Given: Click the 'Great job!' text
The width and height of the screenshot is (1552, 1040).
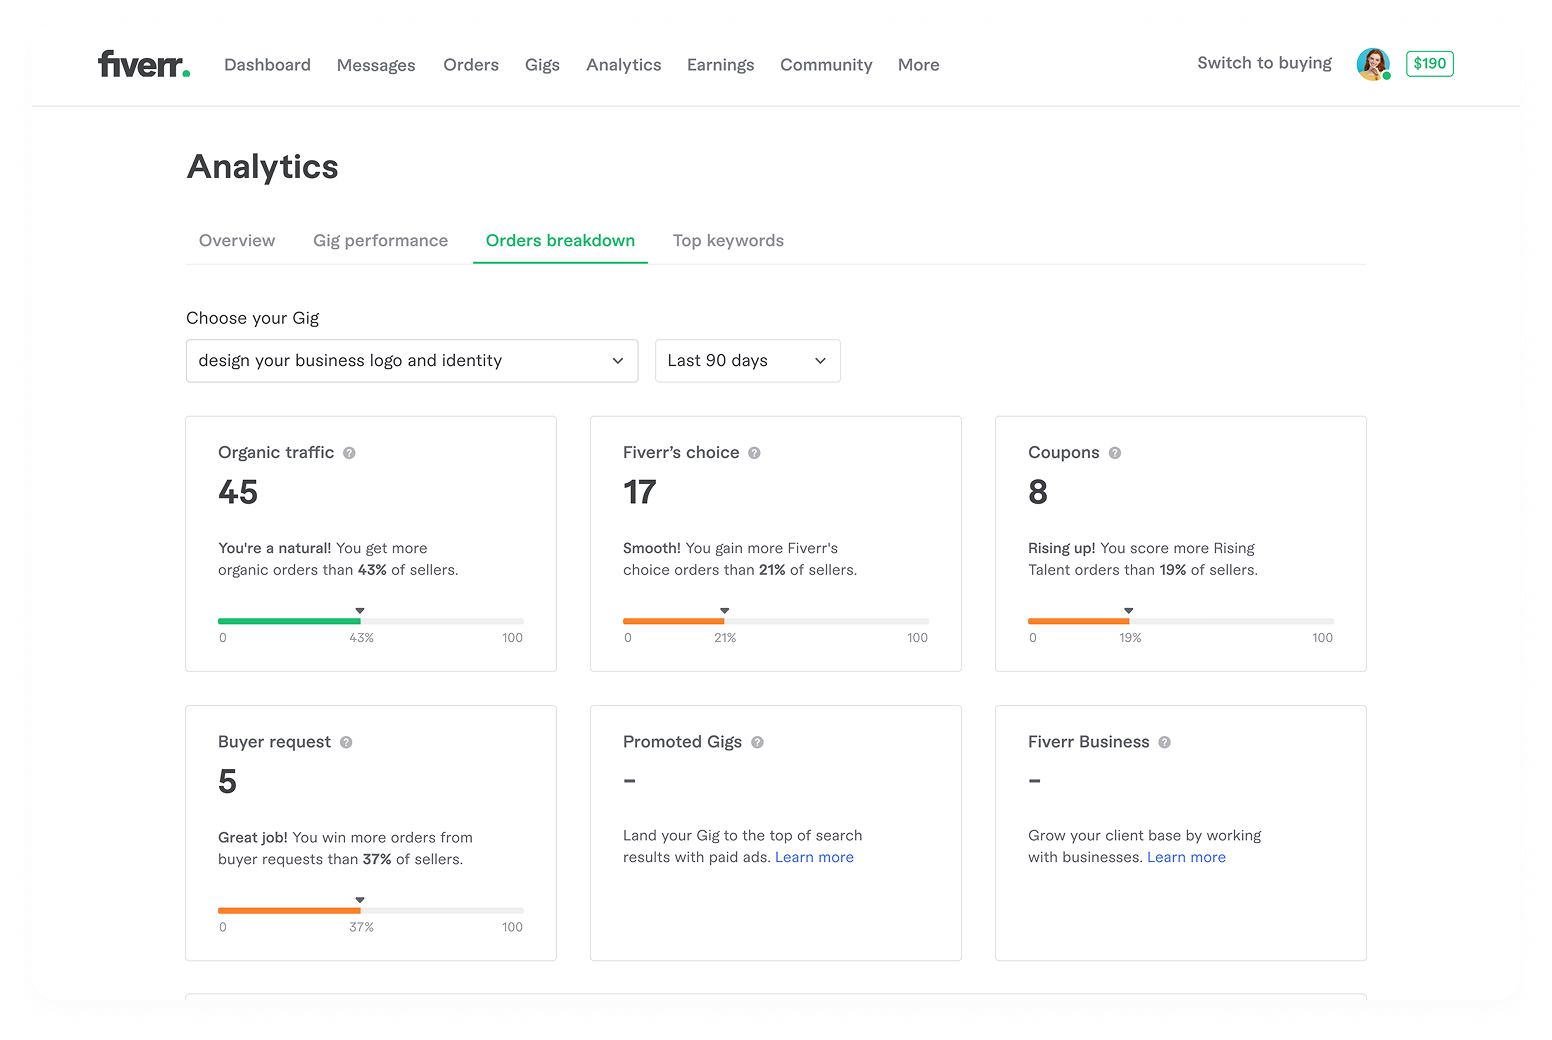Looking at the screenshot, I should pyautogui.click(x=253, y=838).
